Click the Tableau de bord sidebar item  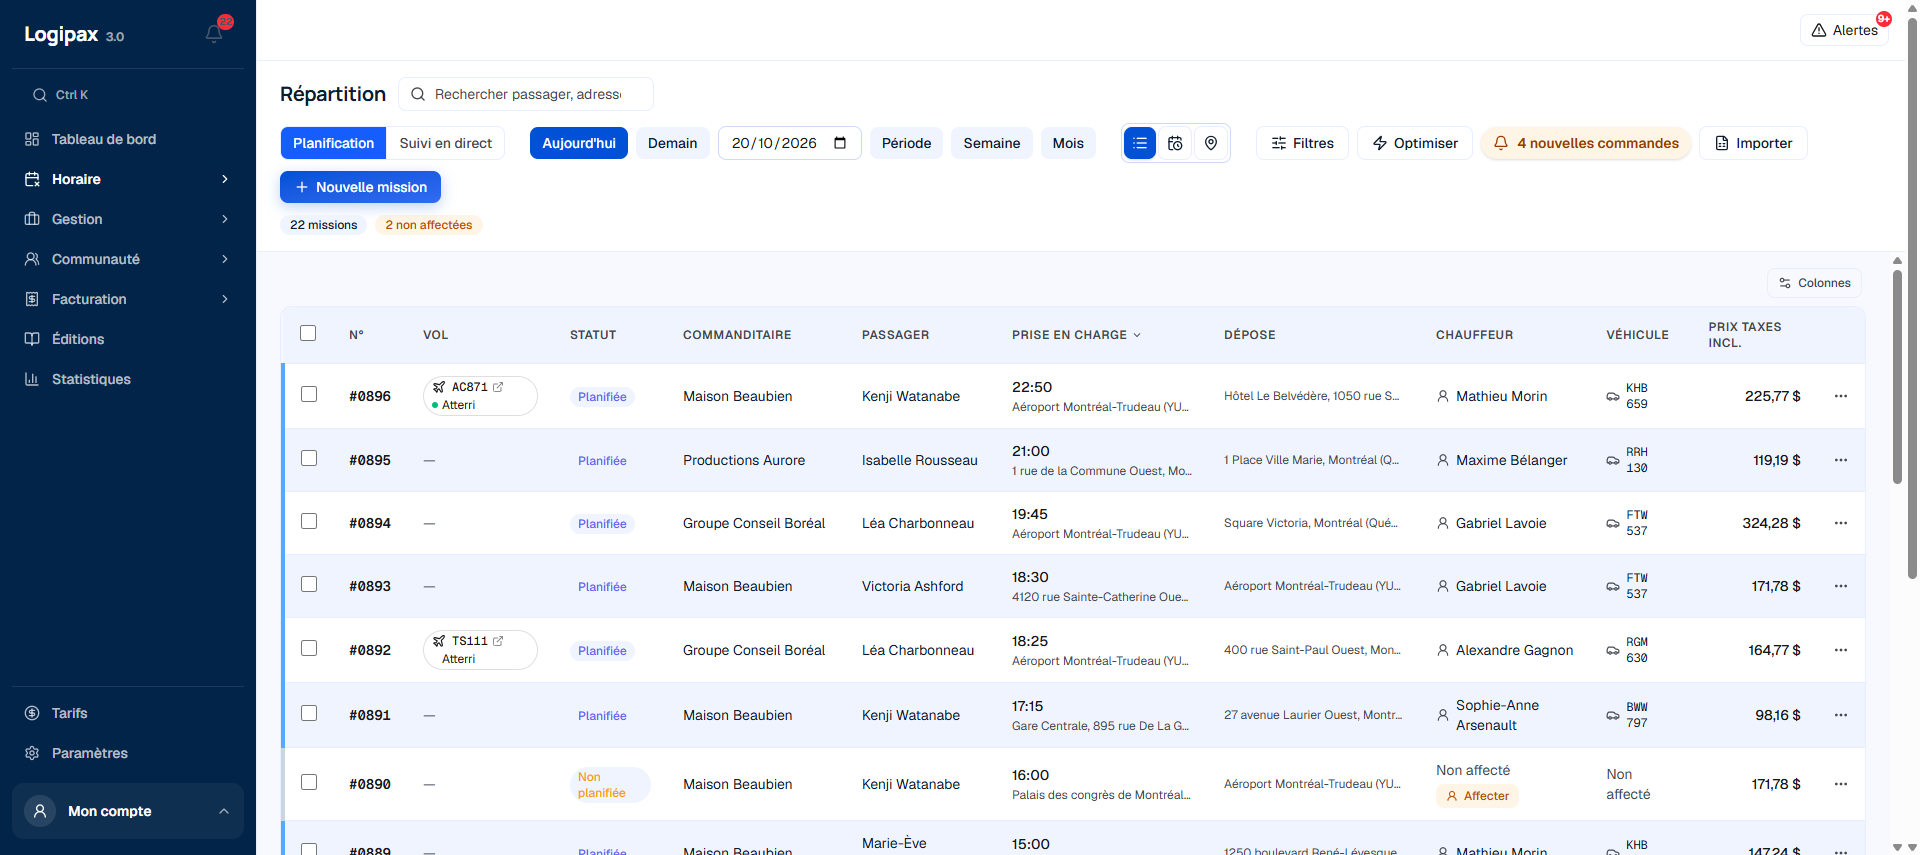pos(128,139)
